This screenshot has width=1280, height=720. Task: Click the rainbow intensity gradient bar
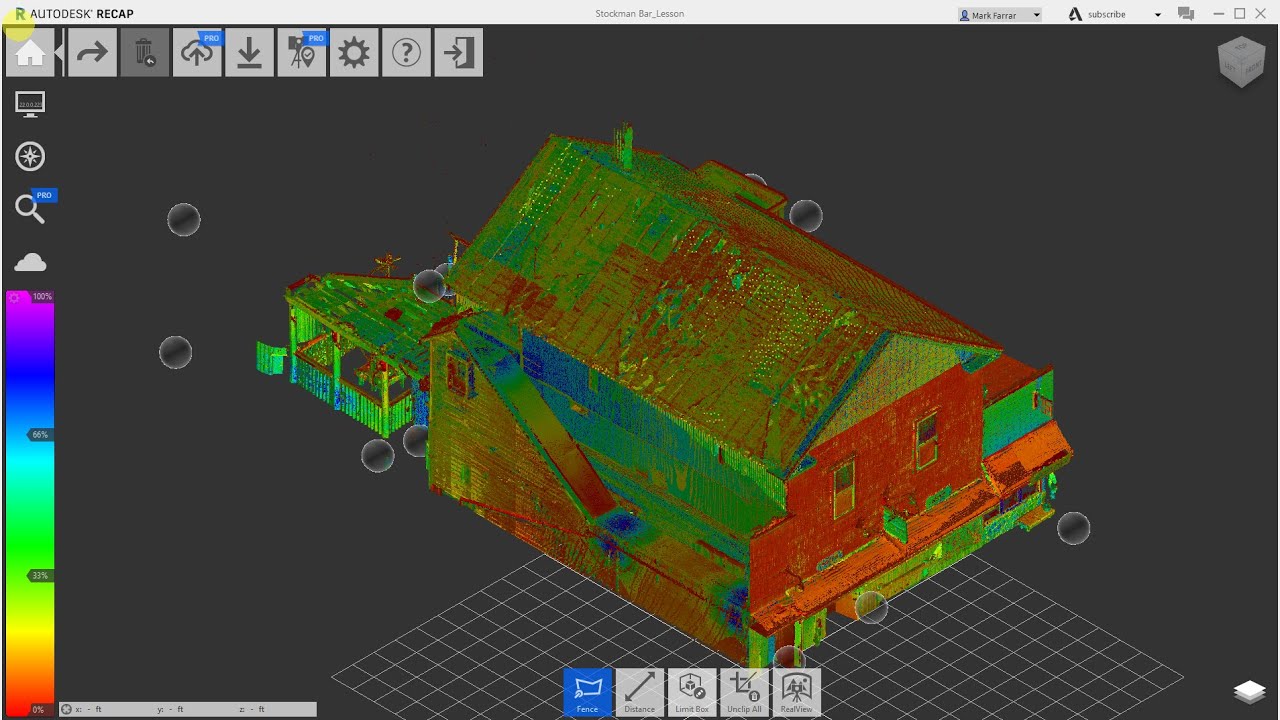(x=30, y=503)
